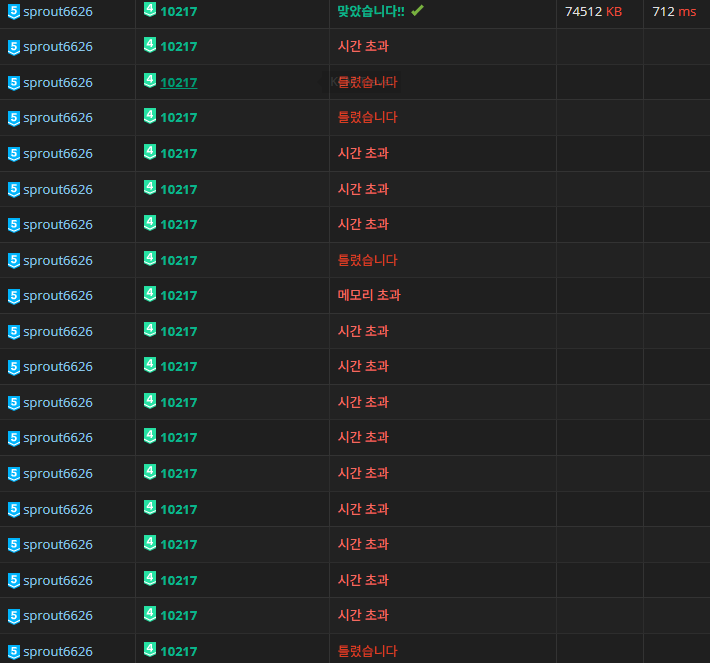
Task: Open the underlined 10217 problem link
Action: (179, 82)
